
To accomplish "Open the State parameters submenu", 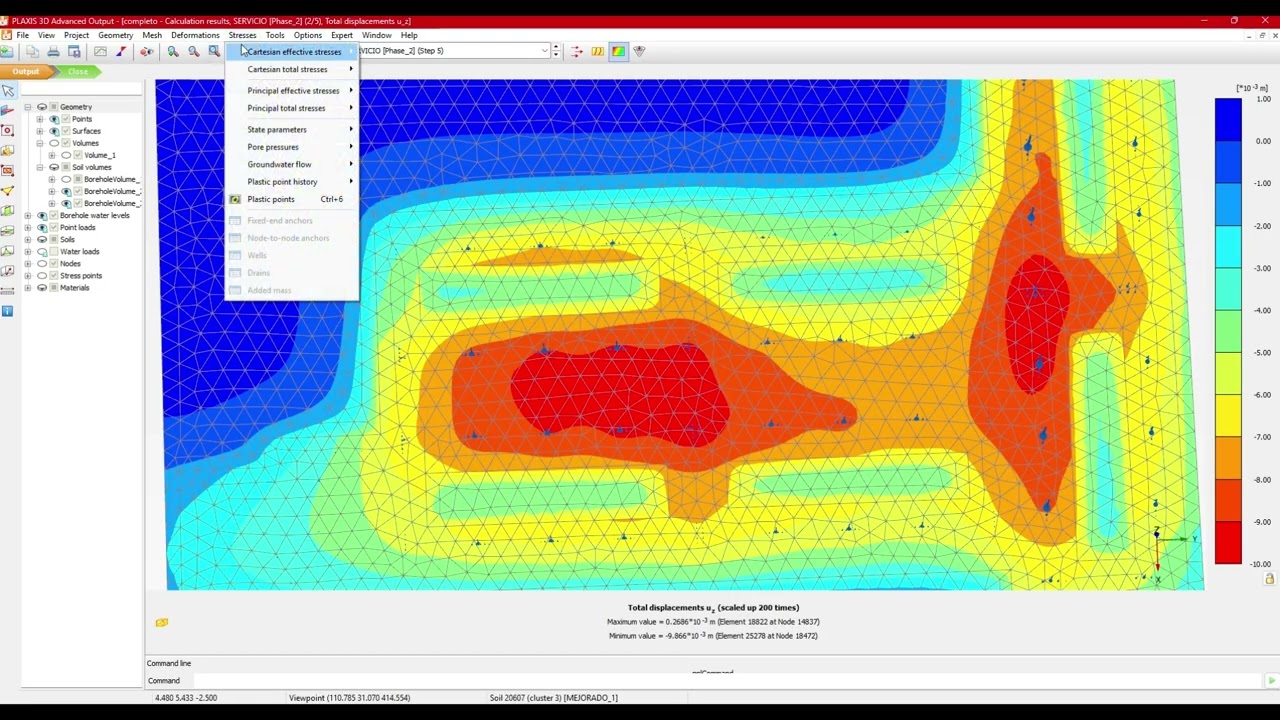I will 291,129.
